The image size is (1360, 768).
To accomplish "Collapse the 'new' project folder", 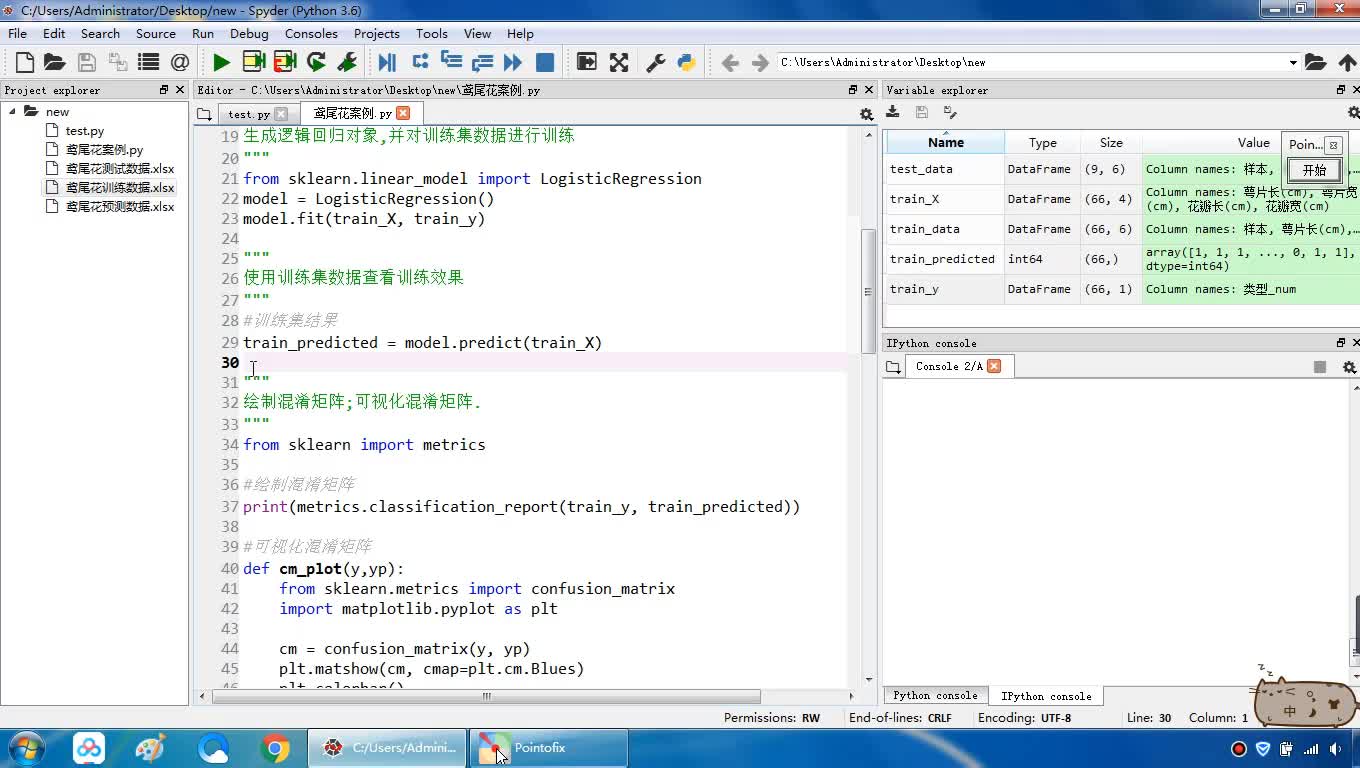I will 13,111.
